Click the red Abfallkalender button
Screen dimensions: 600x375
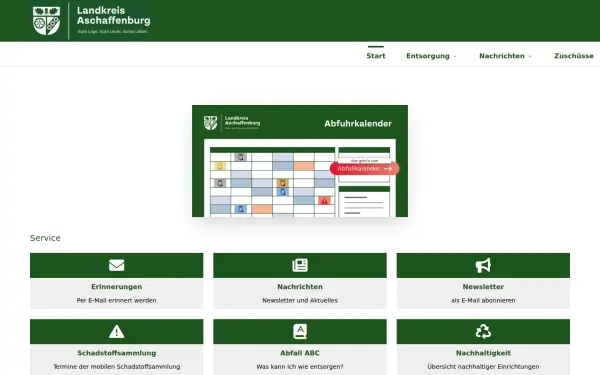click(364, 168)
